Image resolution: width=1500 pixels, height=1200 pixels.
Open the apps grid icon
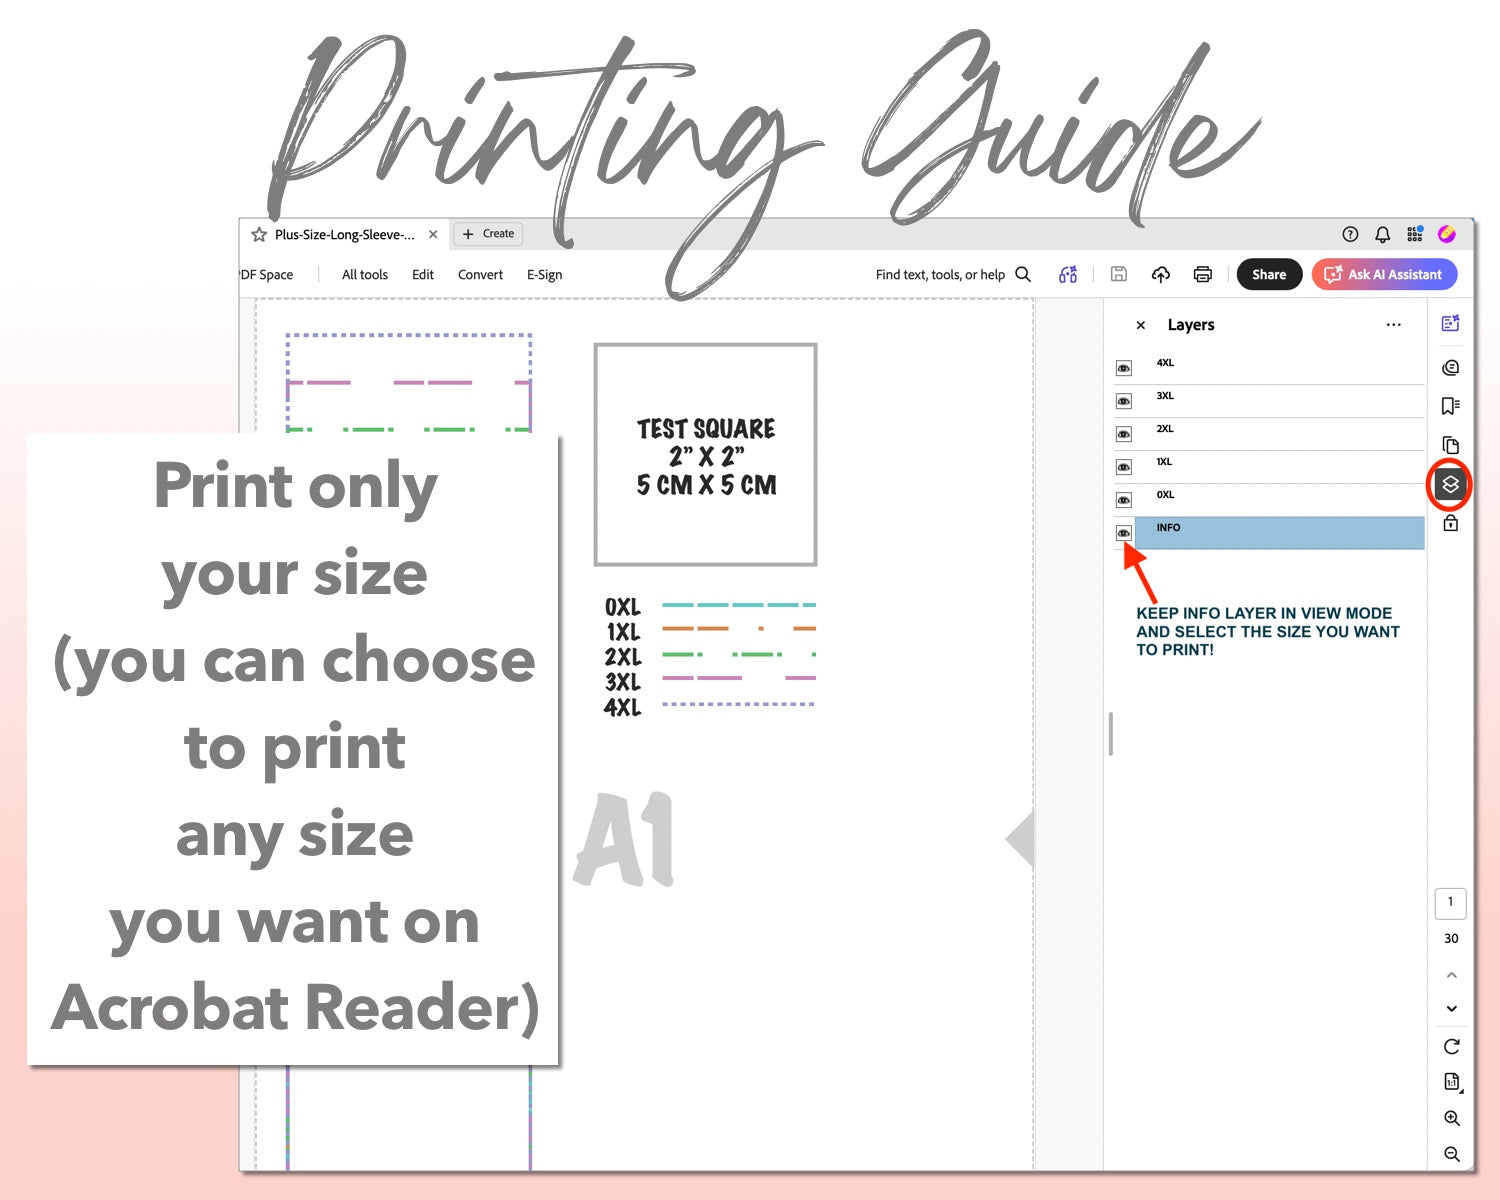pyautogui.click(x=1414, y=234)
